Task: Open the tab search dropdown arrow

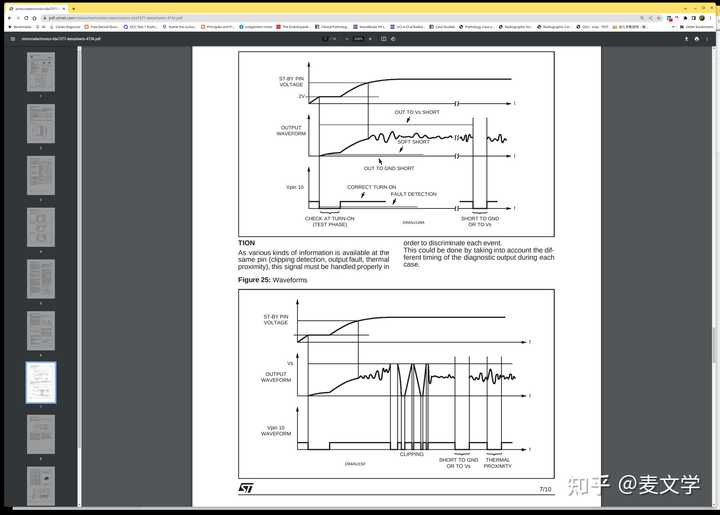Action: pyautogui.click(x=73, y=9)
